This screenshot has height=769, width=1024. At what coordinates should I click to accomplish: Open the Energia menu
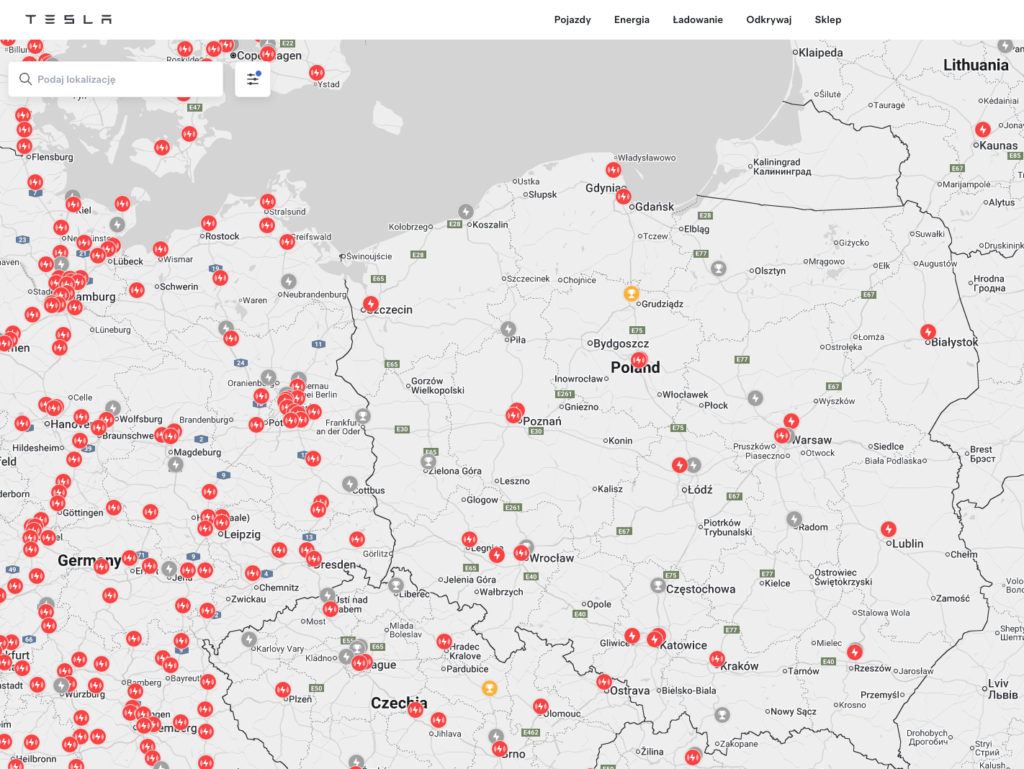tap(631, 19)
